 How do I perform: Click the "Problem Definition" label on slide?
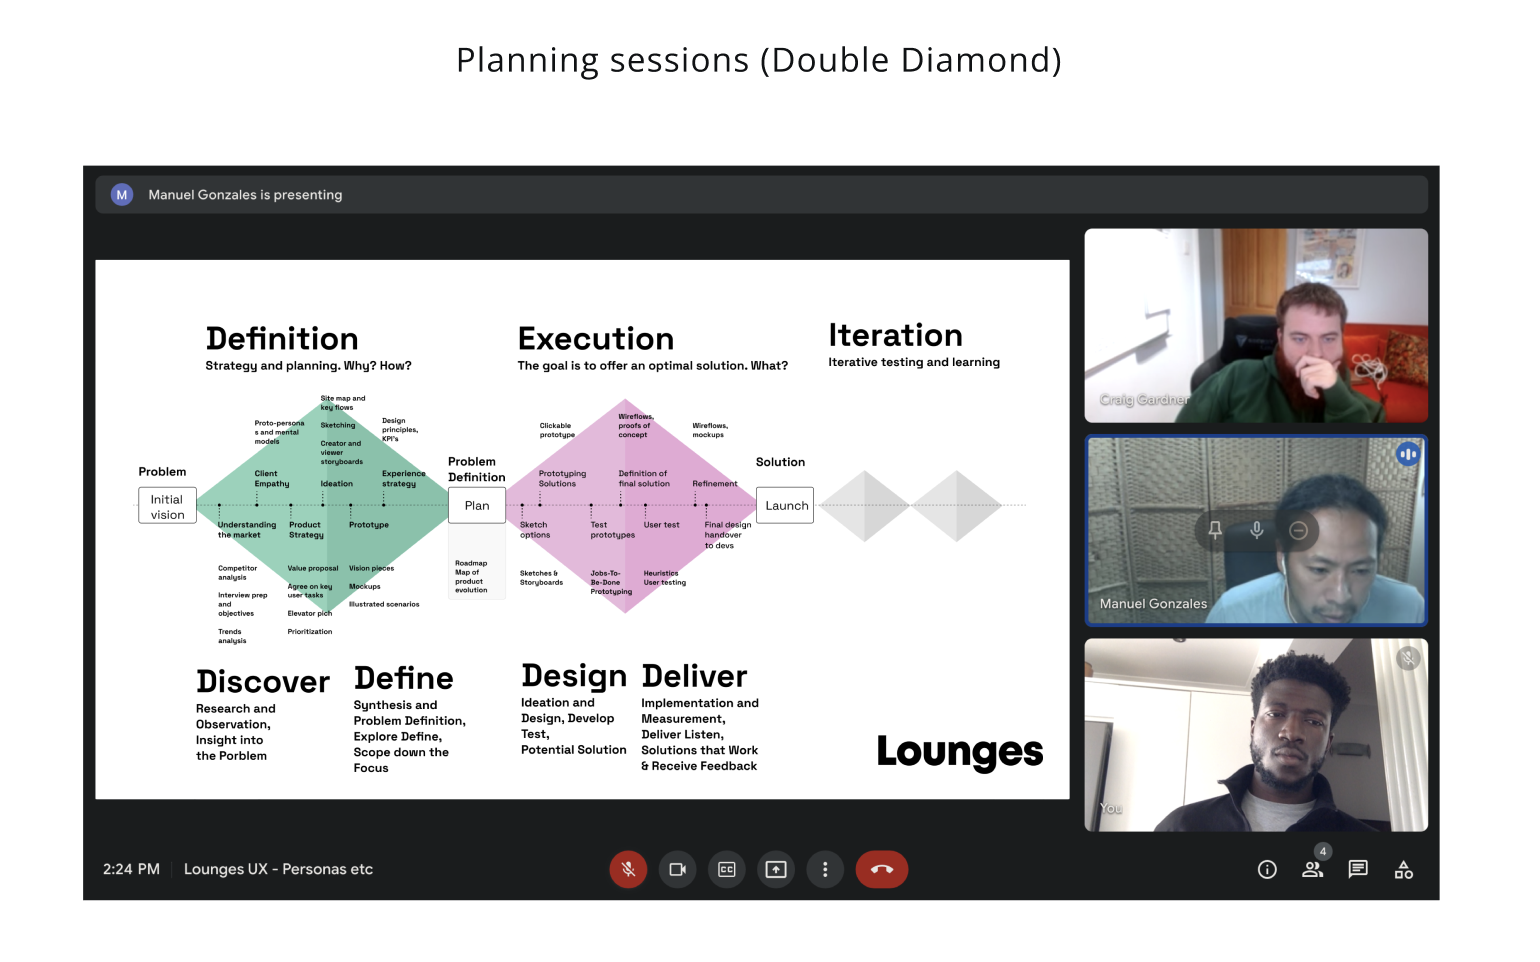coord(476,470)
